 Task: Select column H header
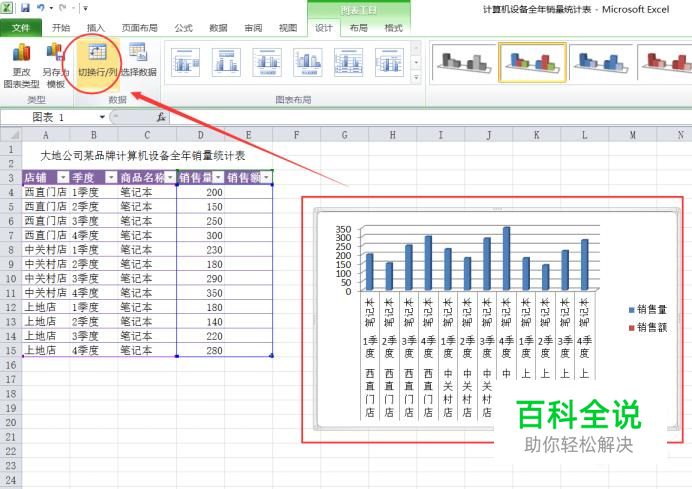(392, 135)
